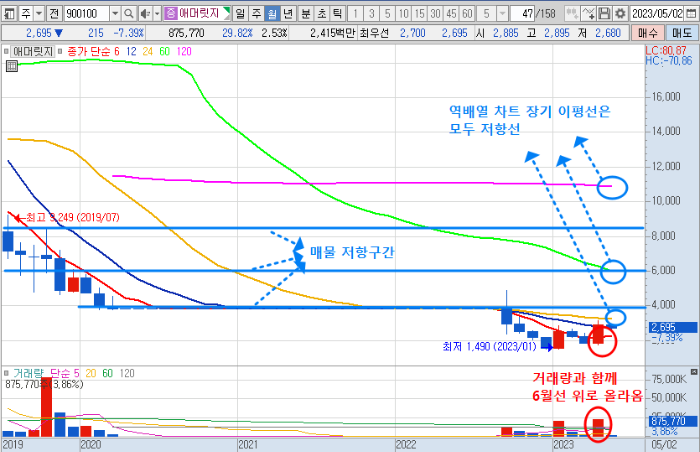The image size is (700, 452).
Task: Save chart with the floppy disk icon
Action: pyautogui.click(x=604, y=13)
